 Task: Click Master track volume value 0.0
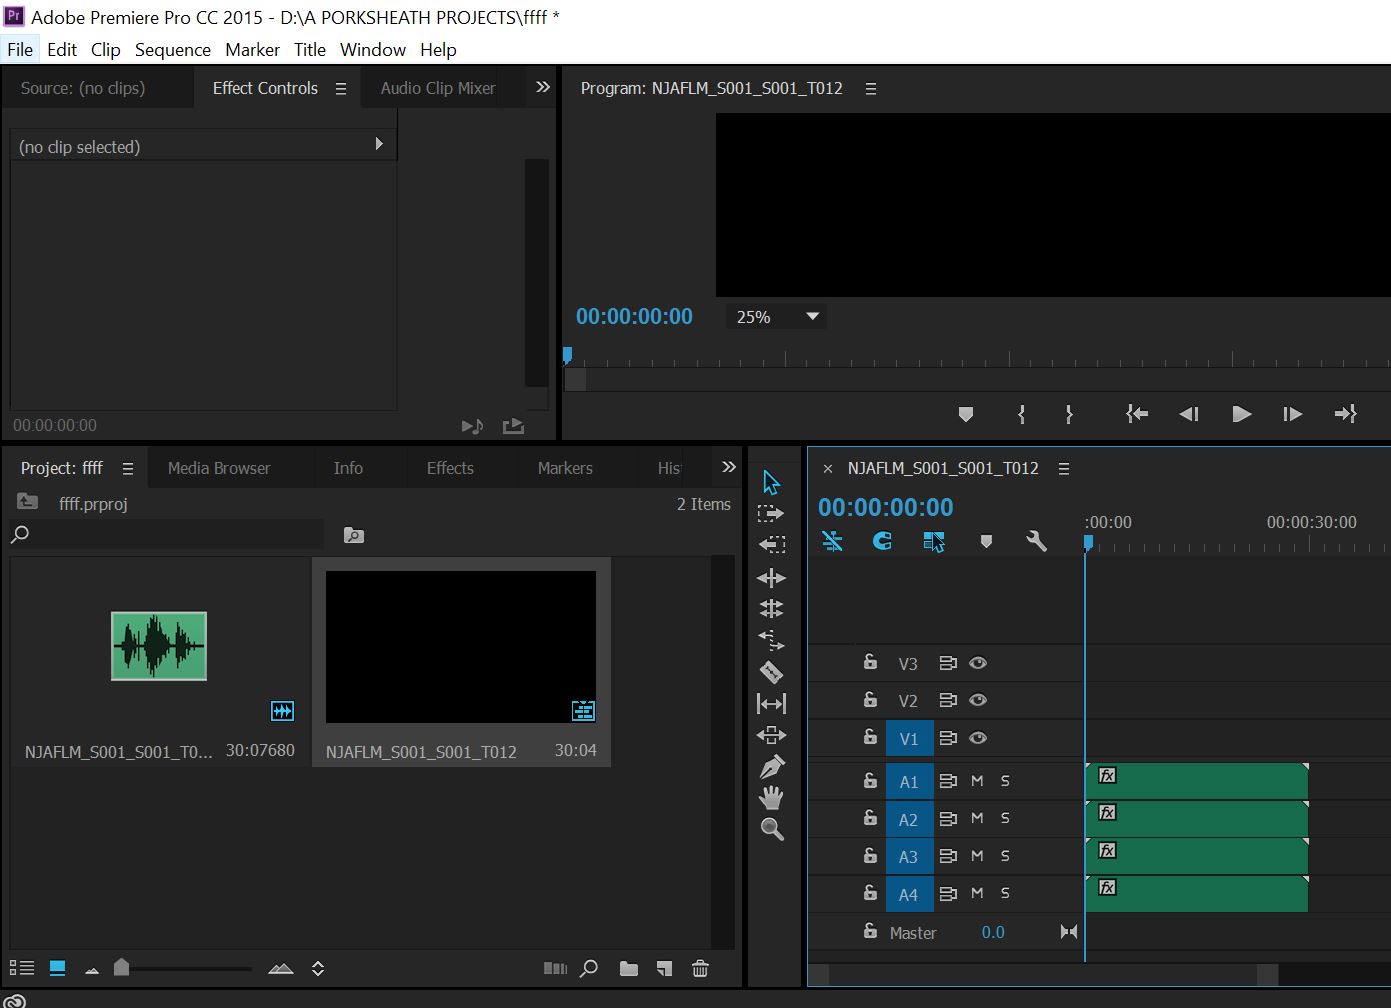point(993,932)
